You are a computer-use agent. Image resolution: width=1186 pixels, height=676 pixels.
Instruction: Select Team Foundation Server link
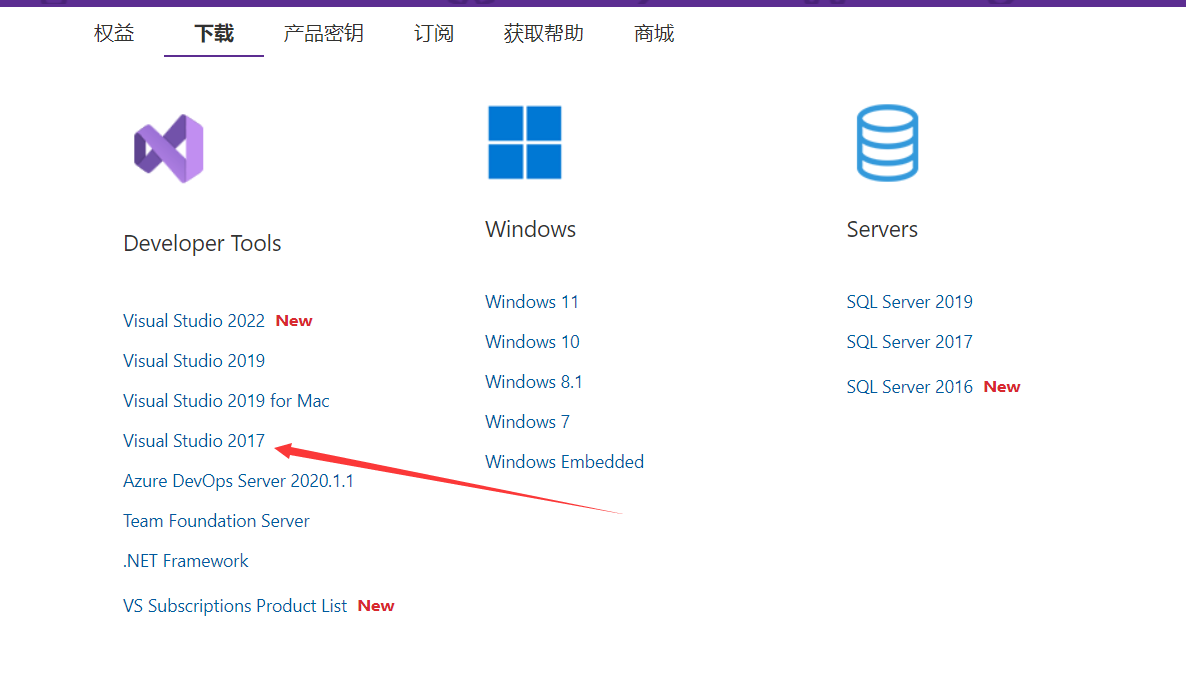coord(216,521)
